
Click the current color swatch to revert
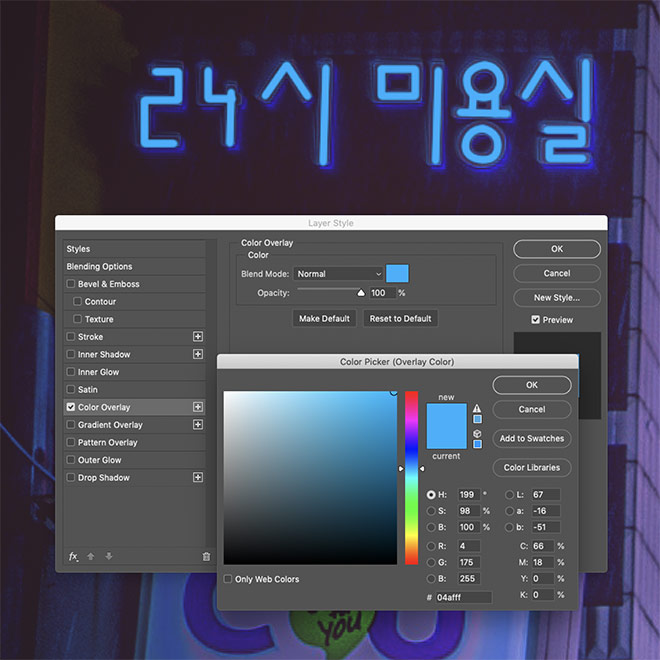[x=447, y=438]
